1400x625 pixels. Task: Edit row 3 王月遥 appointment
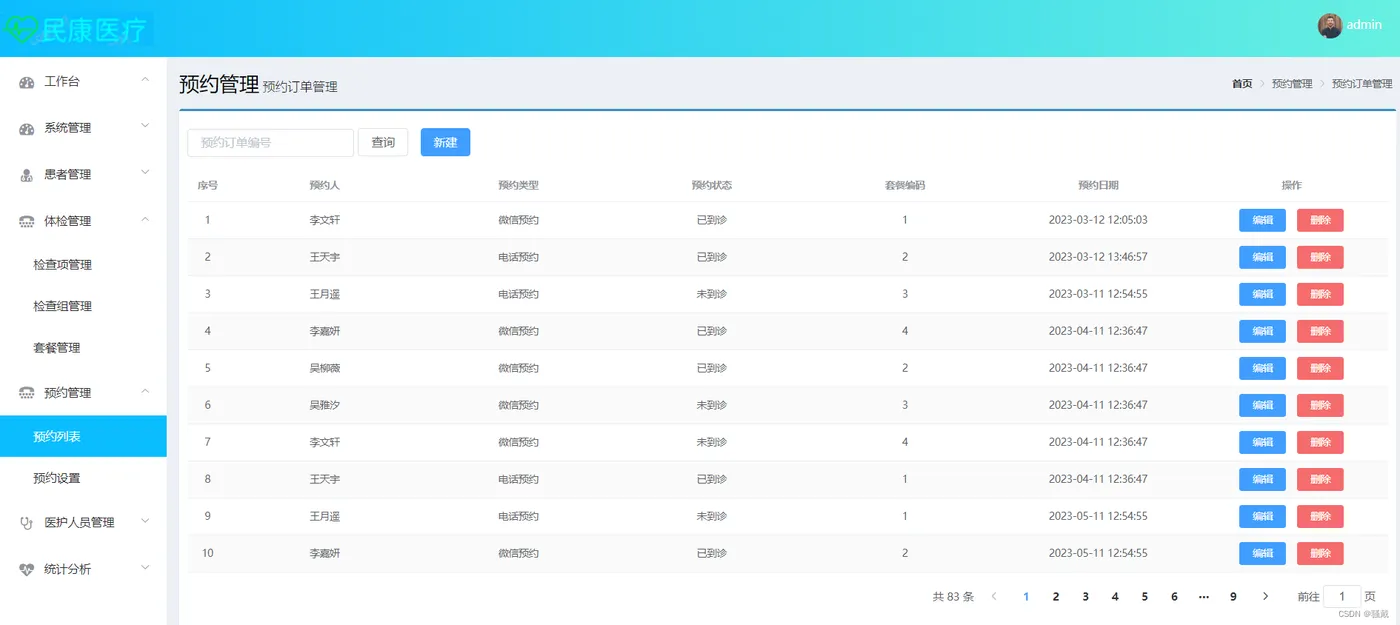coord(1262,294)
